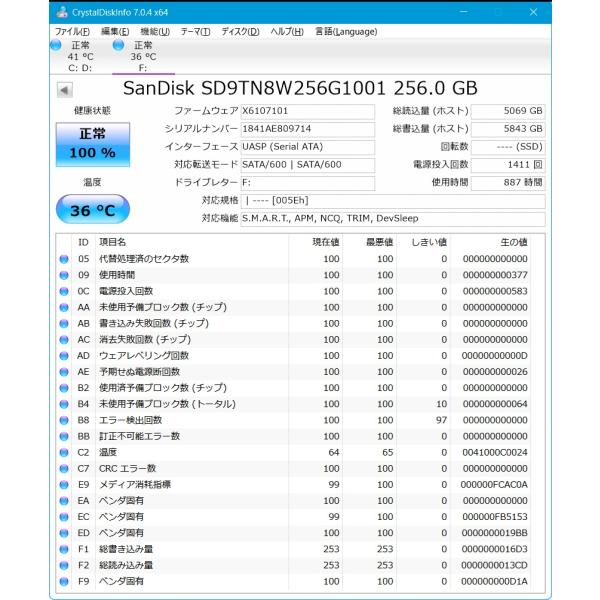
Task: Open the 編集(E) menu
Action: (x=115, y=32)
